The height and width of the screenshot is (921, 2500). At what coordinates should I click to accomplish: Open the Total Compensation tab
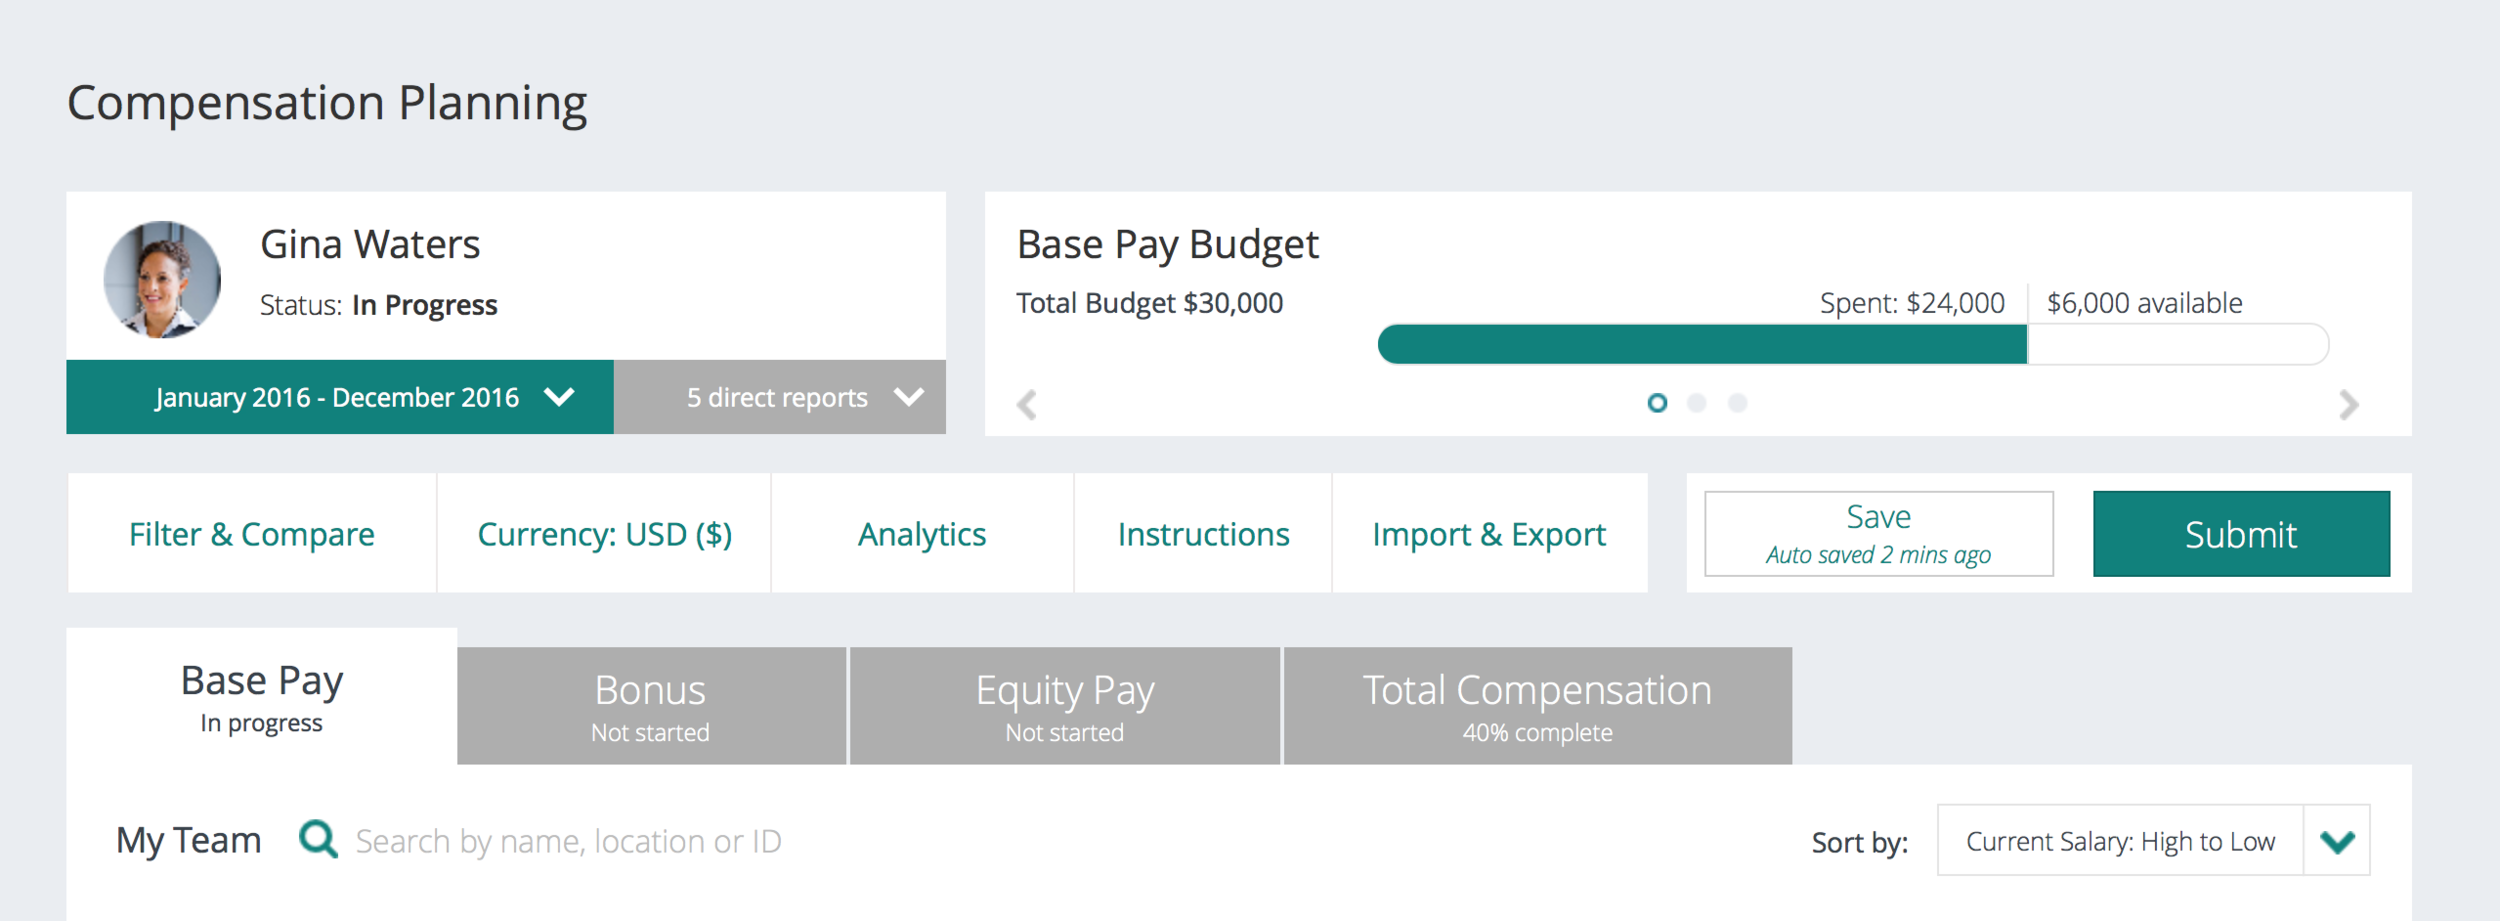1536,703
